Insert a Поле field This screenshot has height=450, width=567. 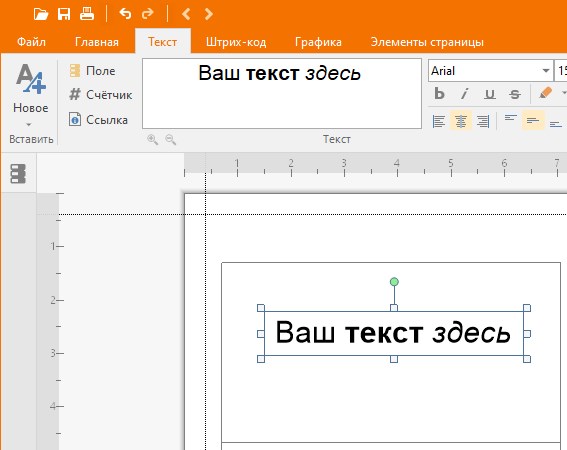click(x=93, y=71)
